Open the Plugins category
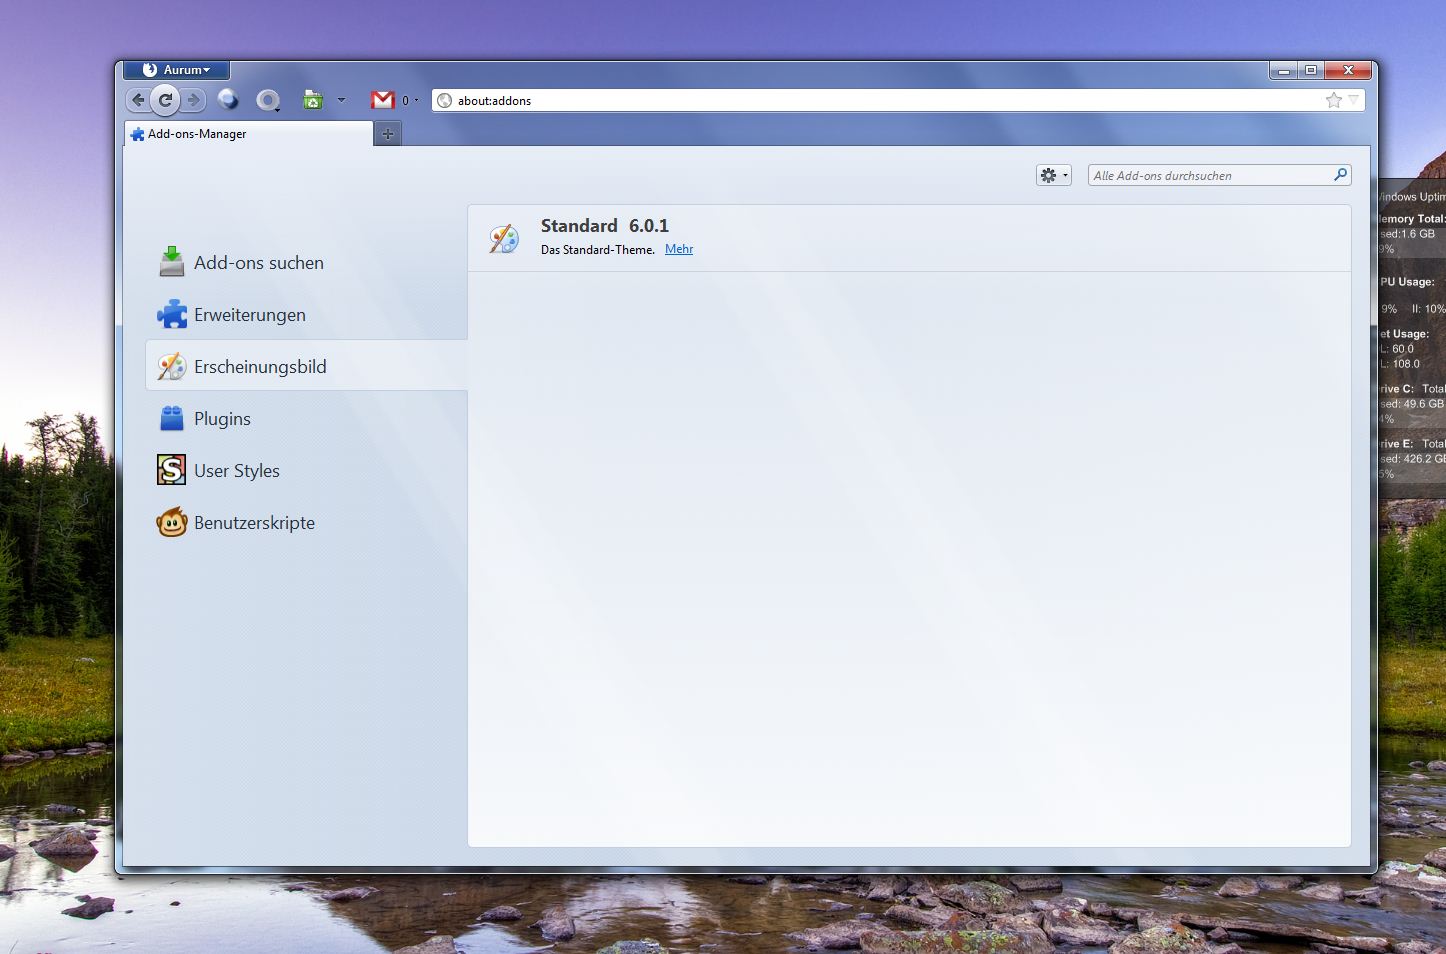 tap(306, 419)
